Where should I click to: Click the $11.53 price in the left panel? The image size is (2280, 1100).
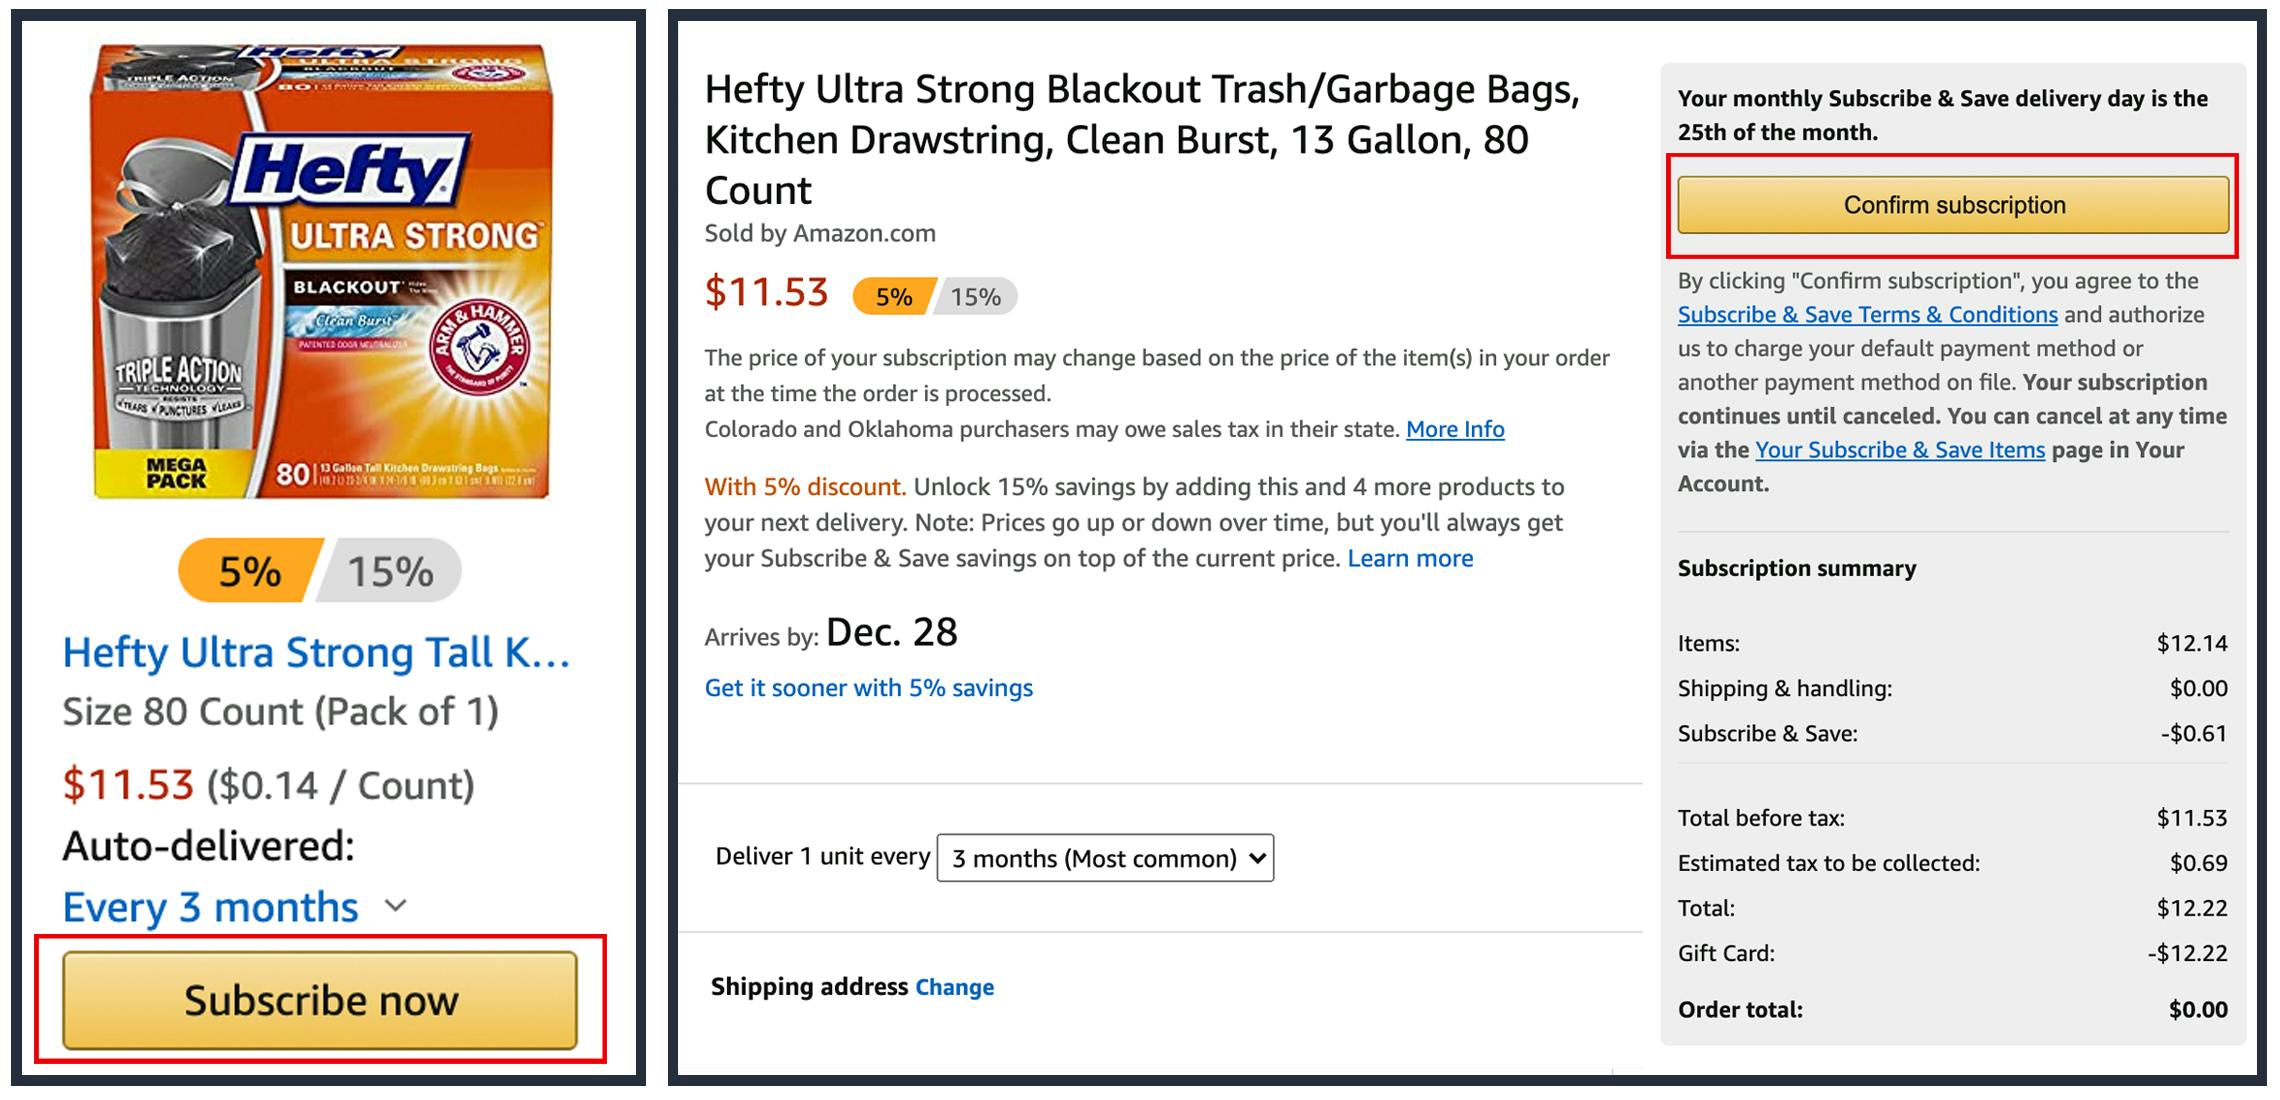(128, 785)
